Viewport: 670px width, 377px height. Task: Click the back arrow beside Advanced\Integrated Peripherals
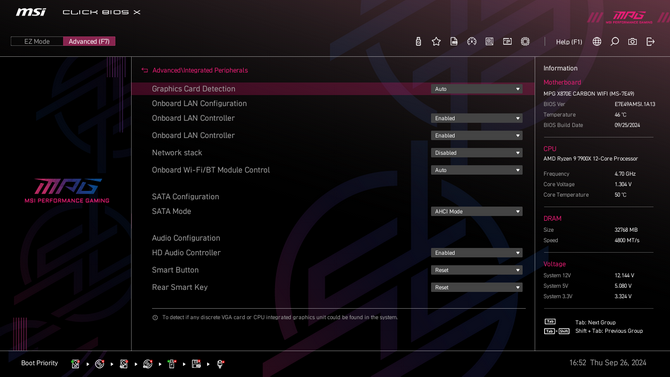coord(145,71)
